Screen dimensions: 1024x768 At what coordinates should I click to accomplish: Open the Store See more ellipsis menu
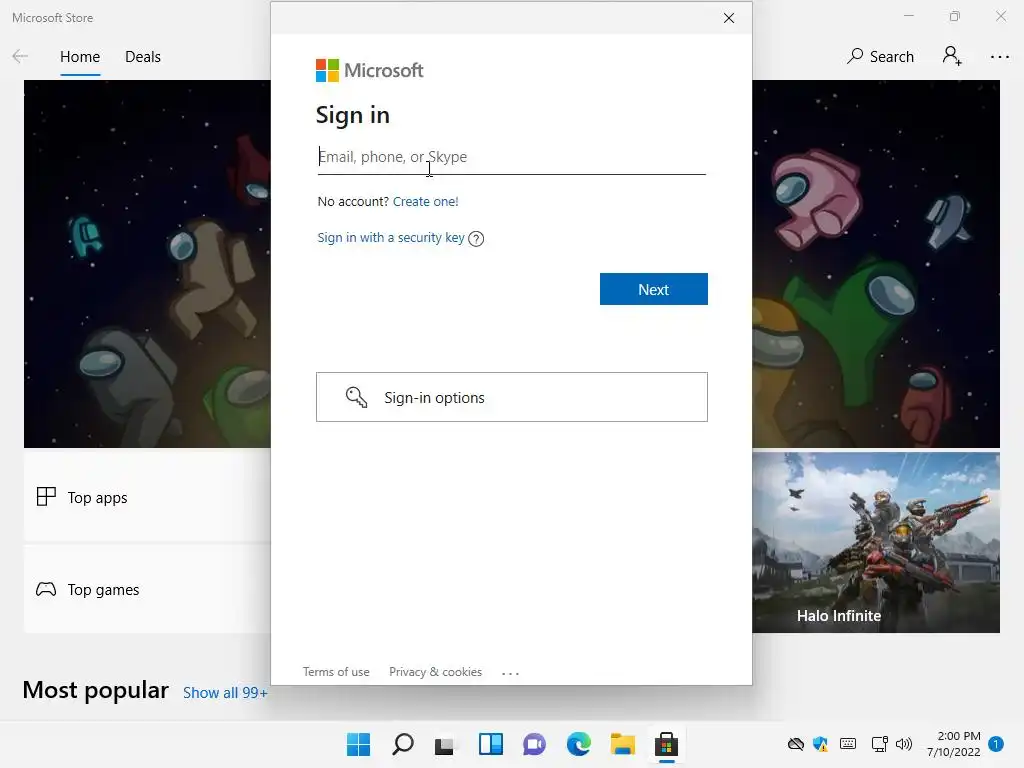click(999, 57)
